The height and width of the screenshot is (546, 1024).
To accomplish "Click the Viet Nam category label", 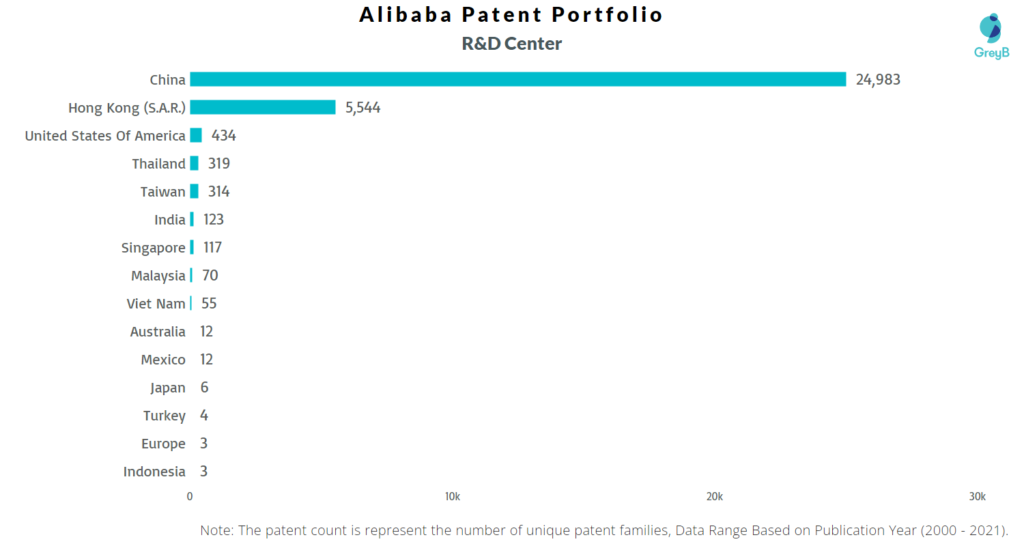I will point(156,303).
